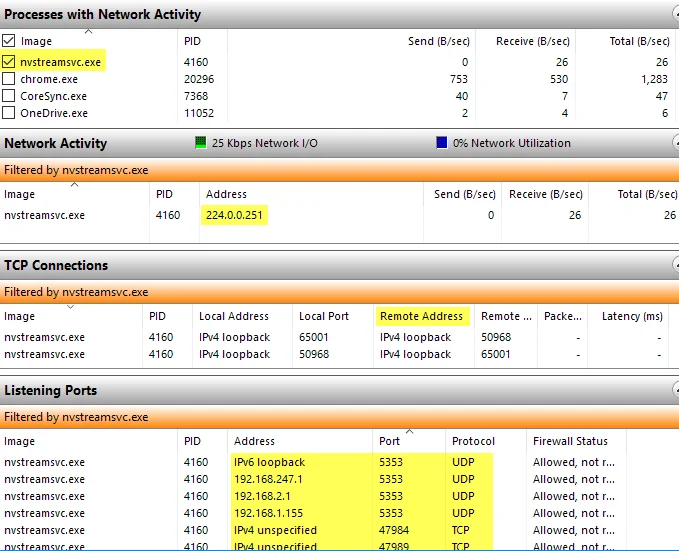The height and width of the screenshot is (551, 679).
Task: Click the Firewall Status column header
Action: [569, 441]
